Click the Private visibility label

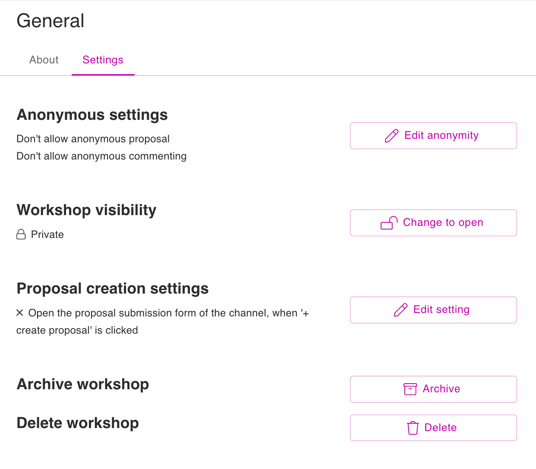click(47, 234)
